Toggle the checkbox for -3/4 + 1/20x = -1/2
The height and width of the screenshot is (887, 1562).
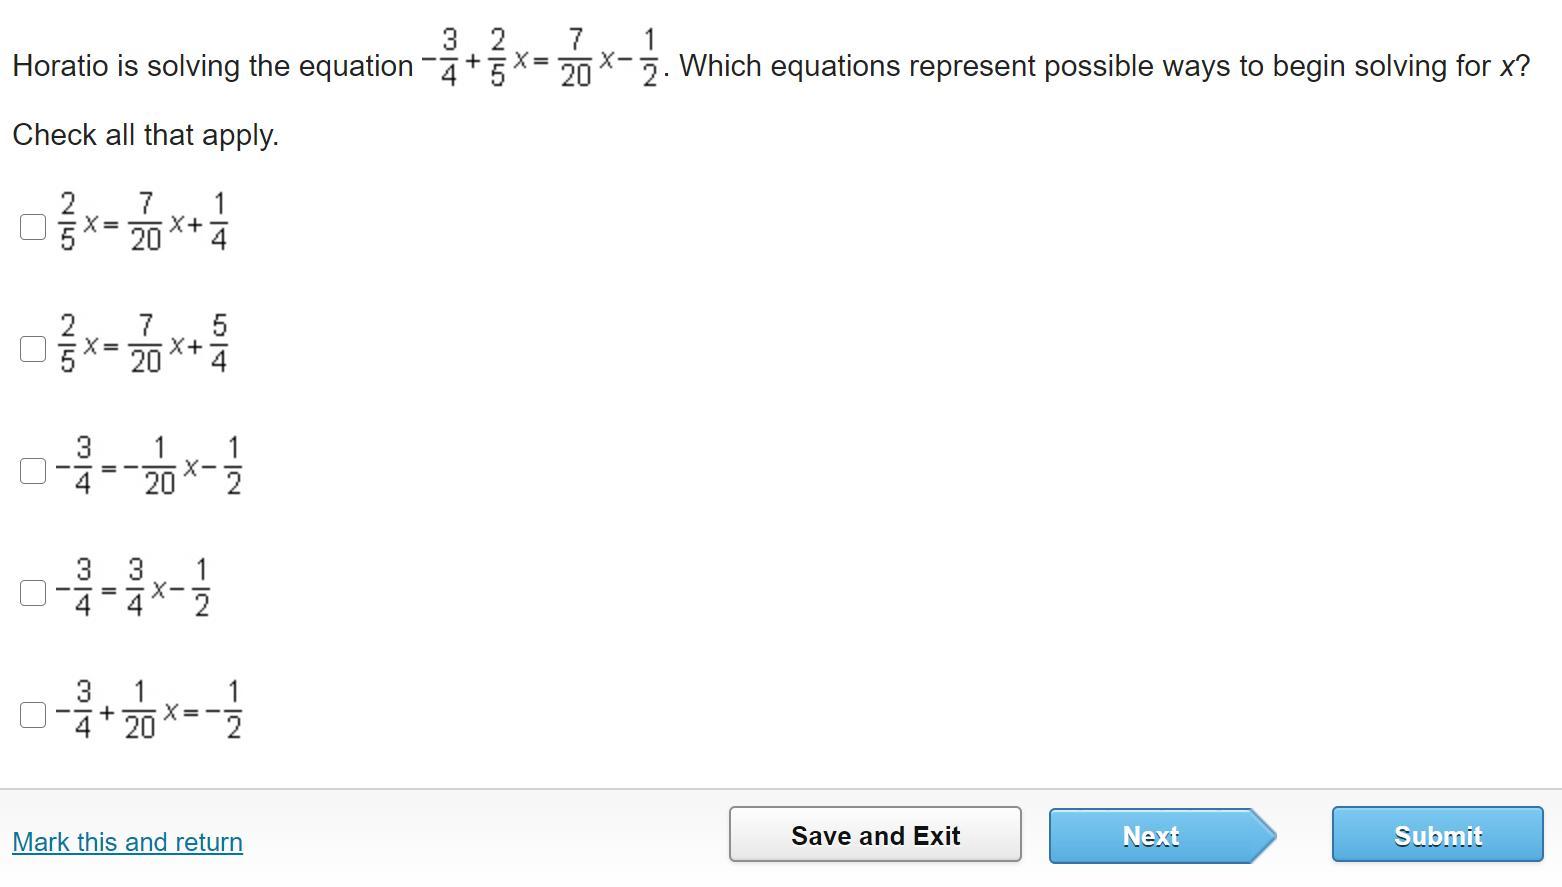pyautogui.click(x=33, y=715)
